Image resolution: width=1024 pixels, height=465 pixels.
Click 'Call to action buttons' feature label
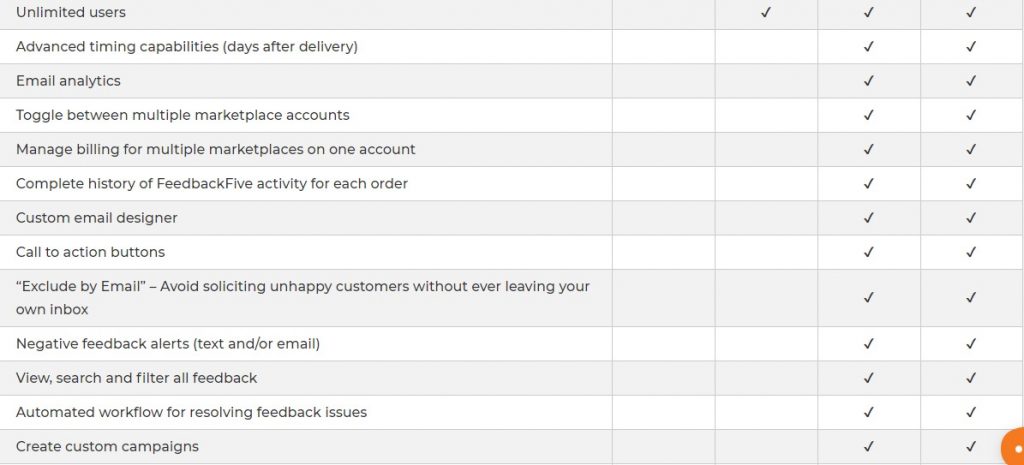click(x=90, y=252)
